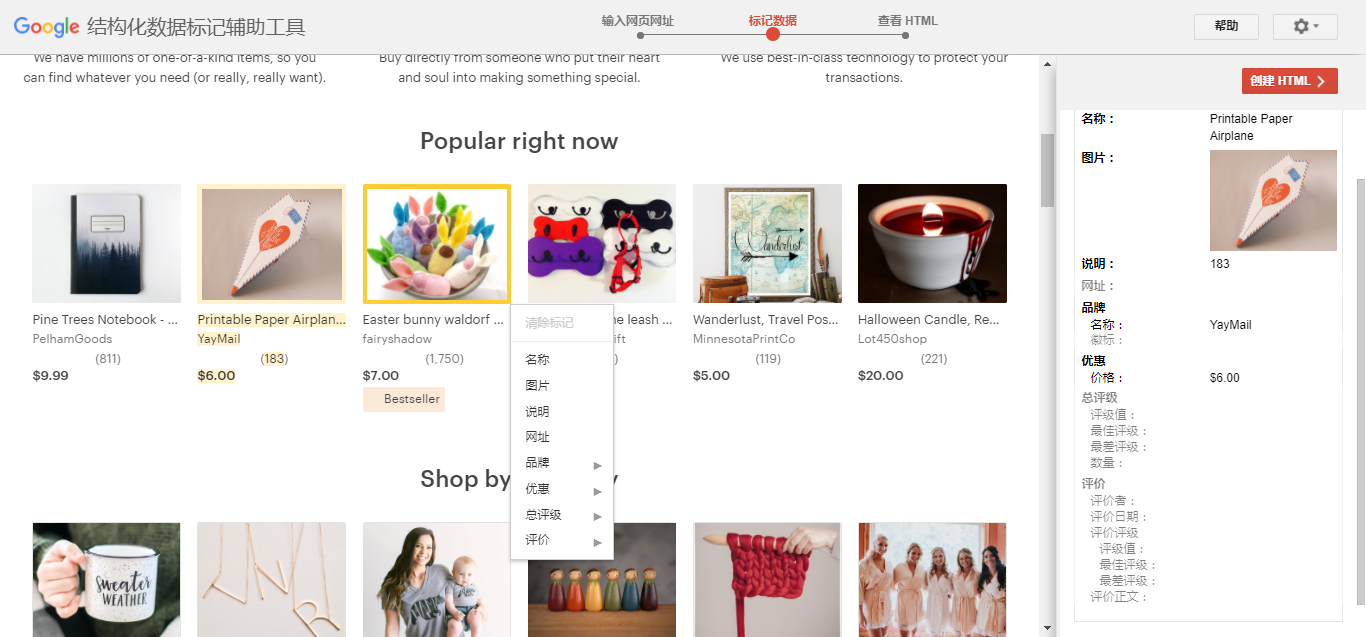Click the page scrollbar down arrow
Screen dimensions: 1366x637
[x=1048, y=628]
